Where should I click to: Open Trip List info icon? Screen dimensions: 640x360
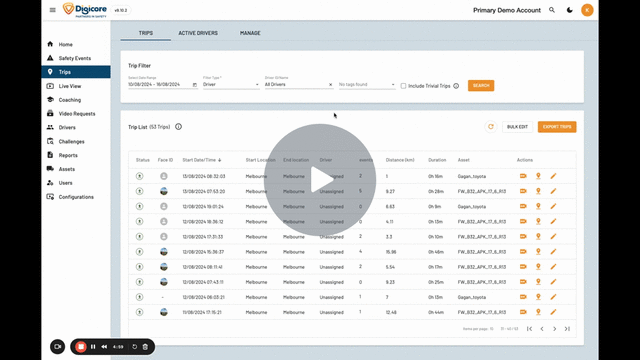click(178, 127)
